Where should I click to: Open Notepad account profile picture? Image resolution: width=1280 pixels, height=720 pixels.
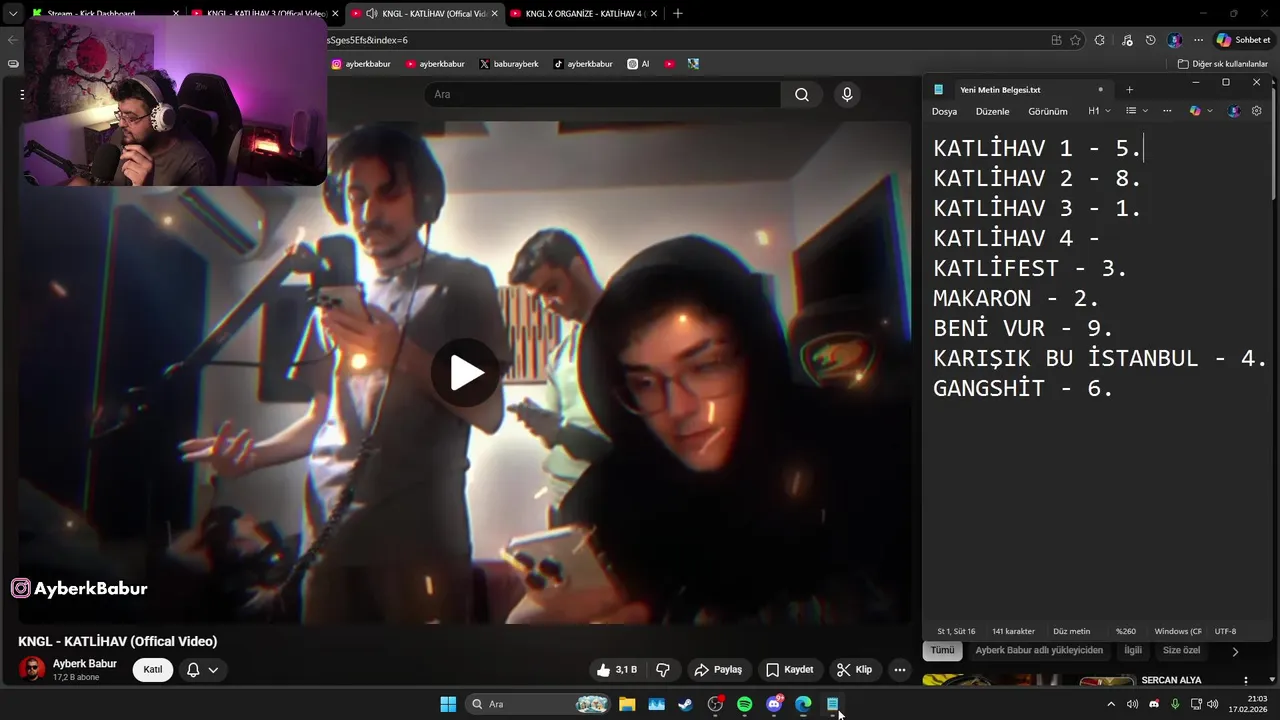[1234, 111]
